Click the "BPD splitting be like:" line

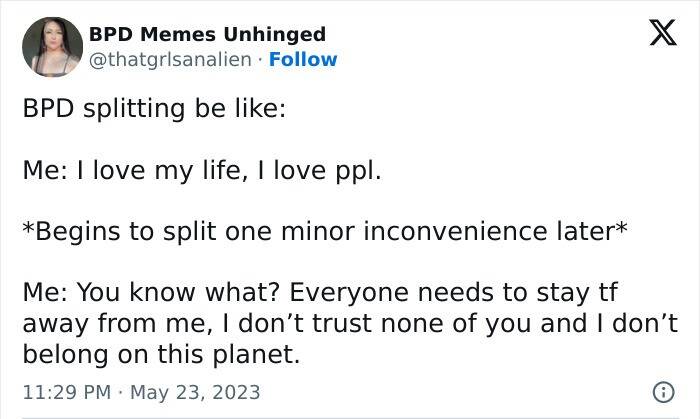tap(154, 110)
